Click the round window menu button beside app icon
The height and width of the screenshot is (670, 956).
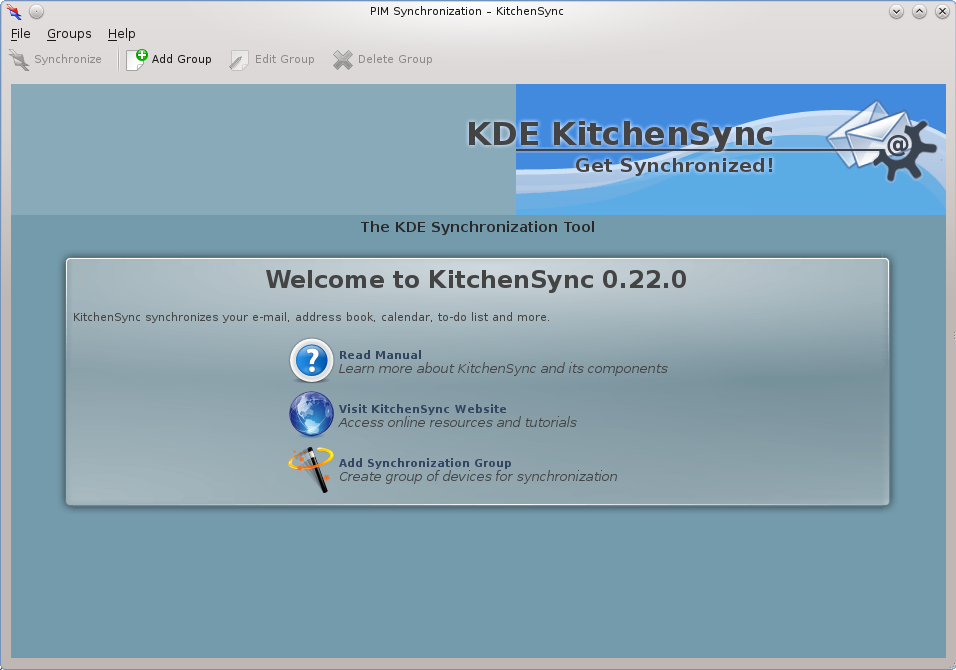(x=37, y=12)
